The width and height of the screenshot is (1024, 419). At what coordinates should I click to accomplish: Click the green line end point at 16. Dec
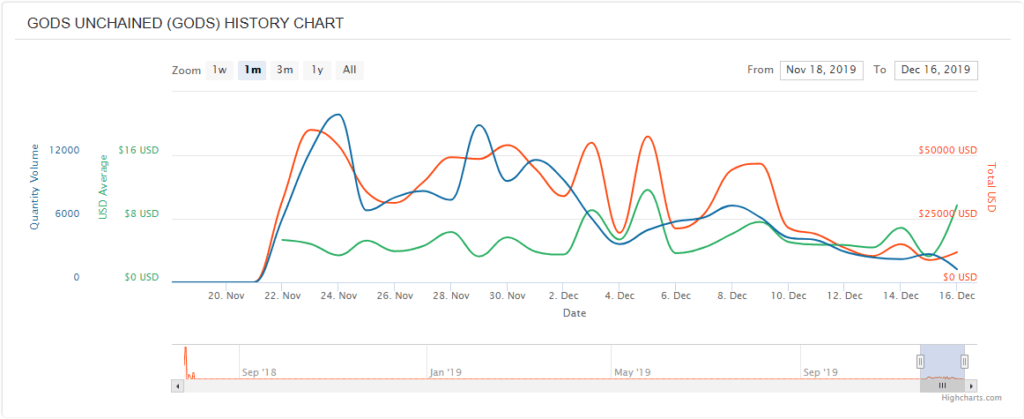(957, 206)
